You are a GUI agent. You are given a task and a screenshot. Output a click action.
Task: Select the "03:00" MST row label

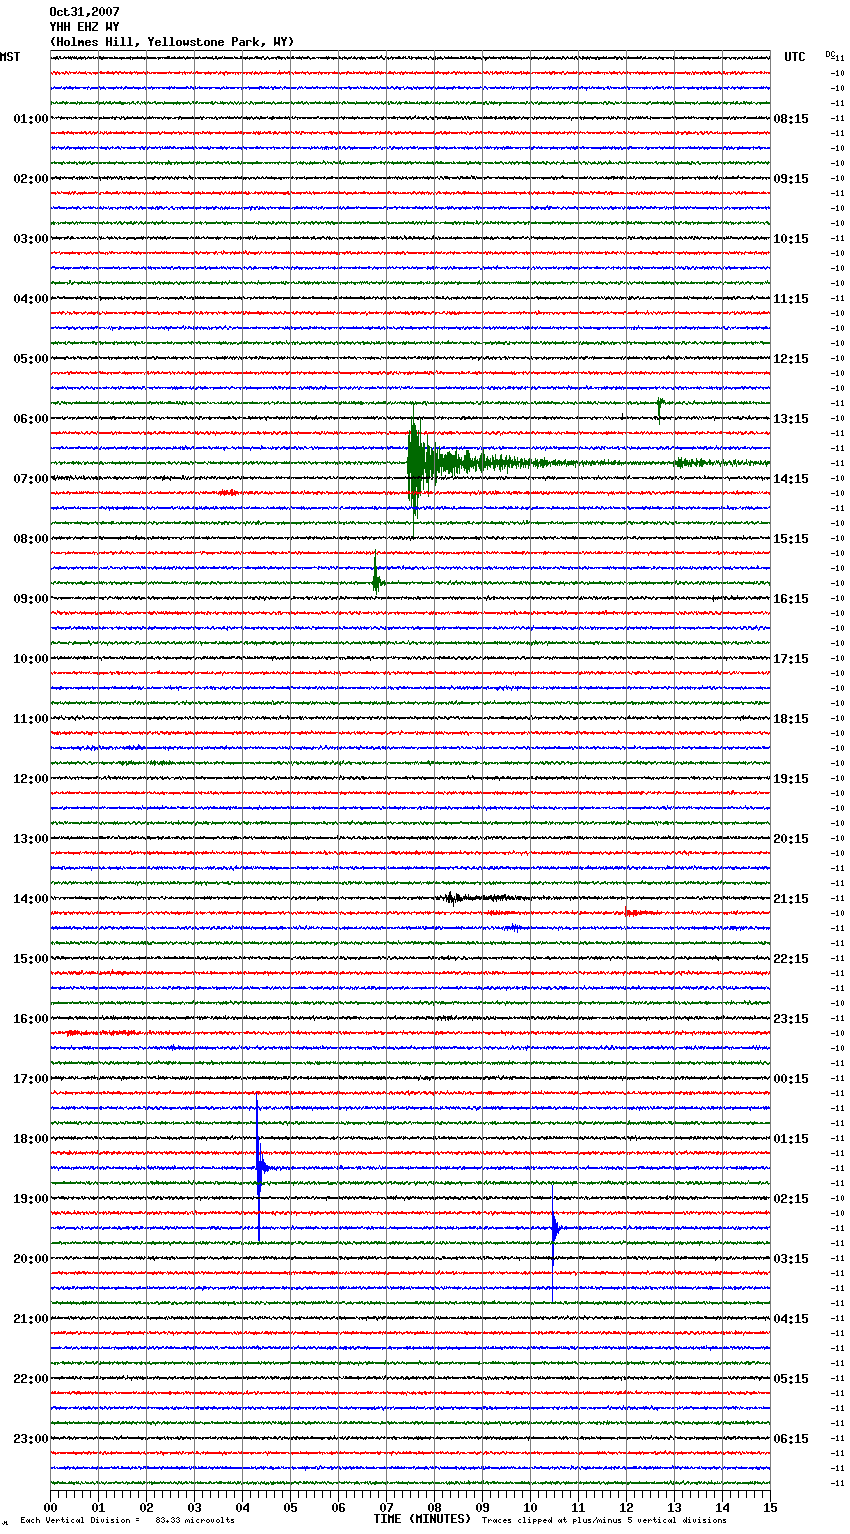click(x=31, y=239)
